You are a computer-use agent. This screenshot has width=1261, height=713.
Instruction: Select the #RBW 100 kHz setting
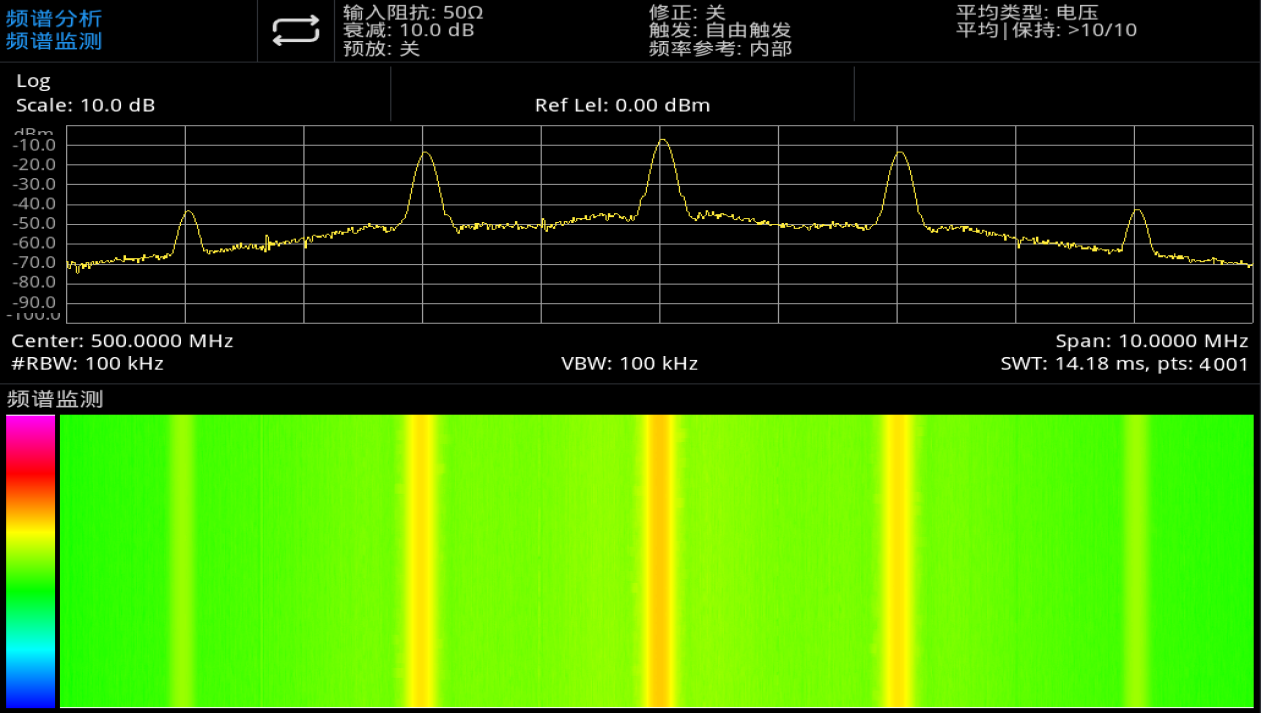87,364
